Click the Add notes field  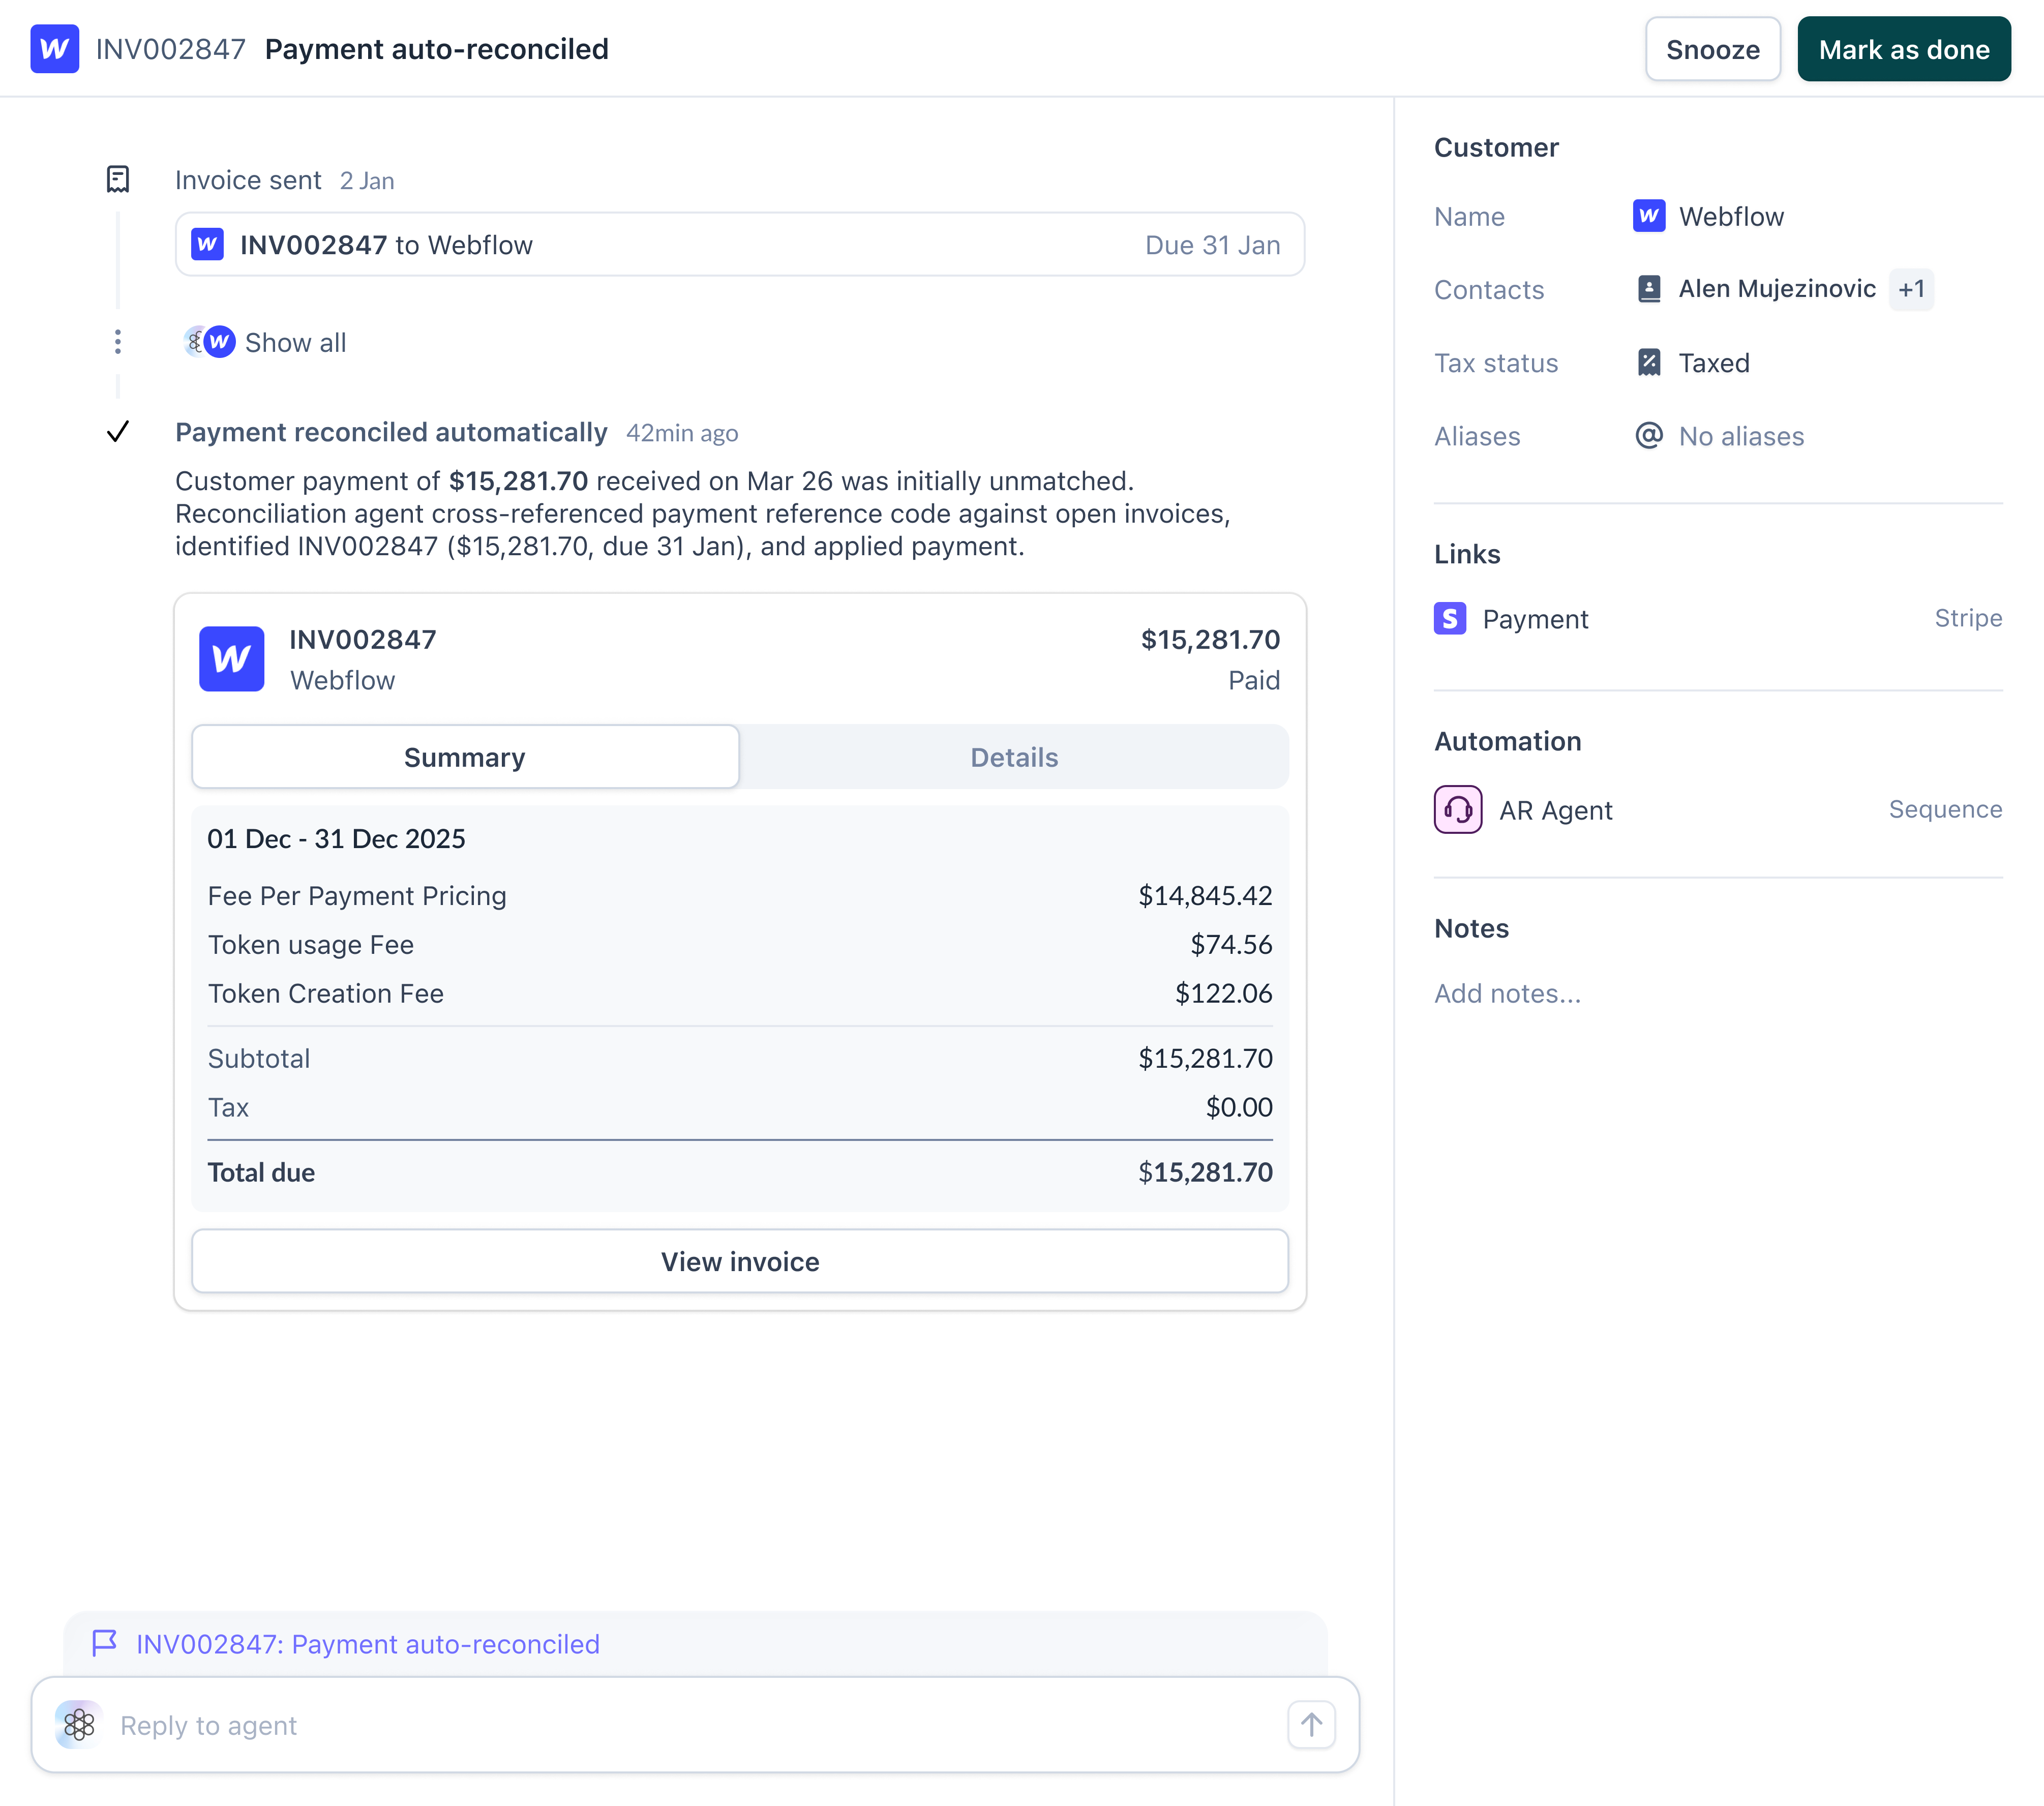(1507, 994)
